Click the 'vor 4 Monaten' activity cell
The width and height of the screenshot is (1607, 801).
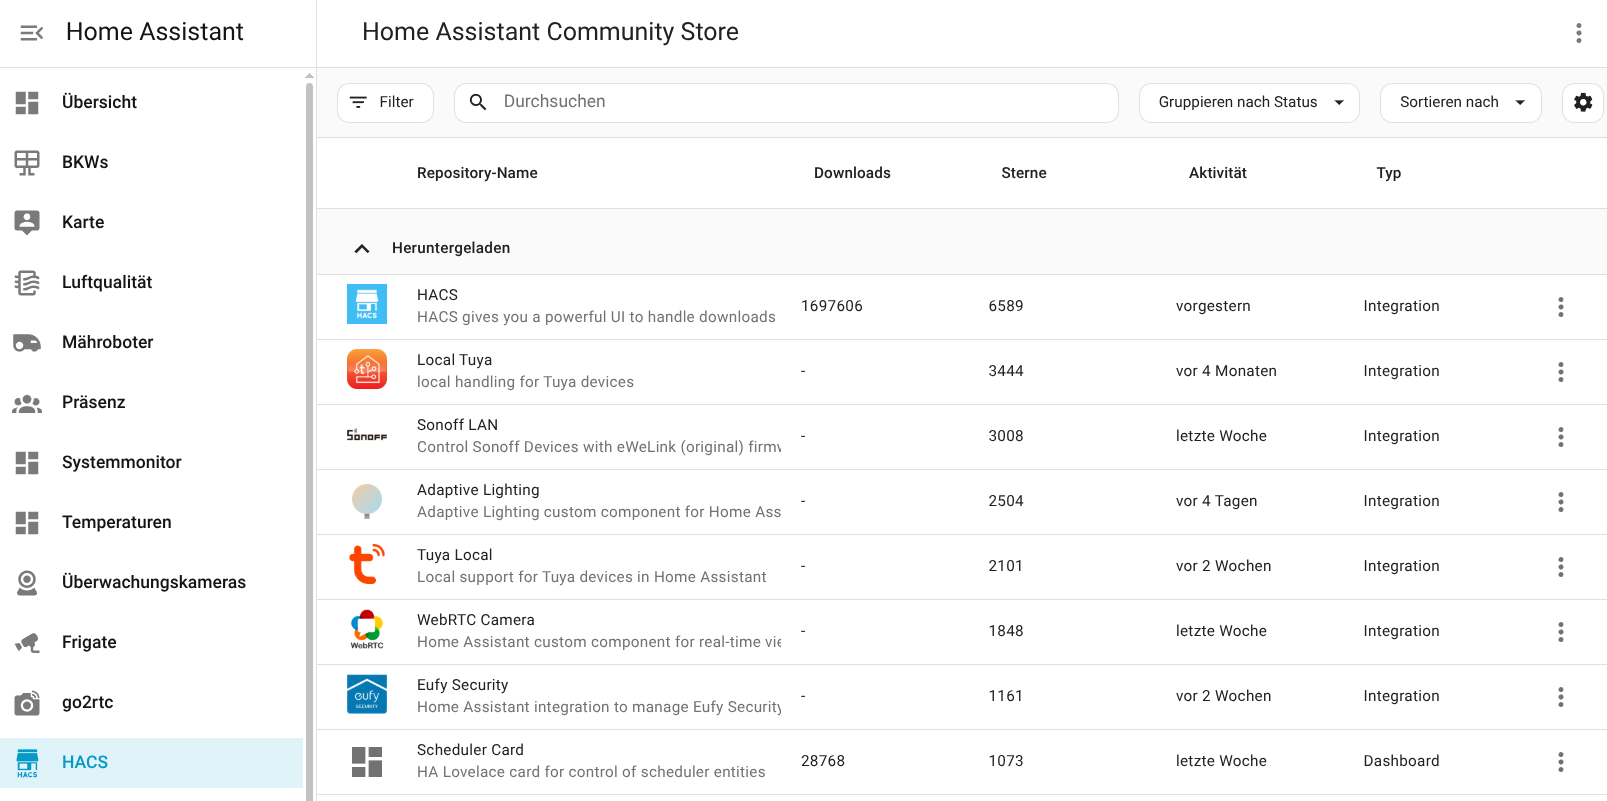1226,371
